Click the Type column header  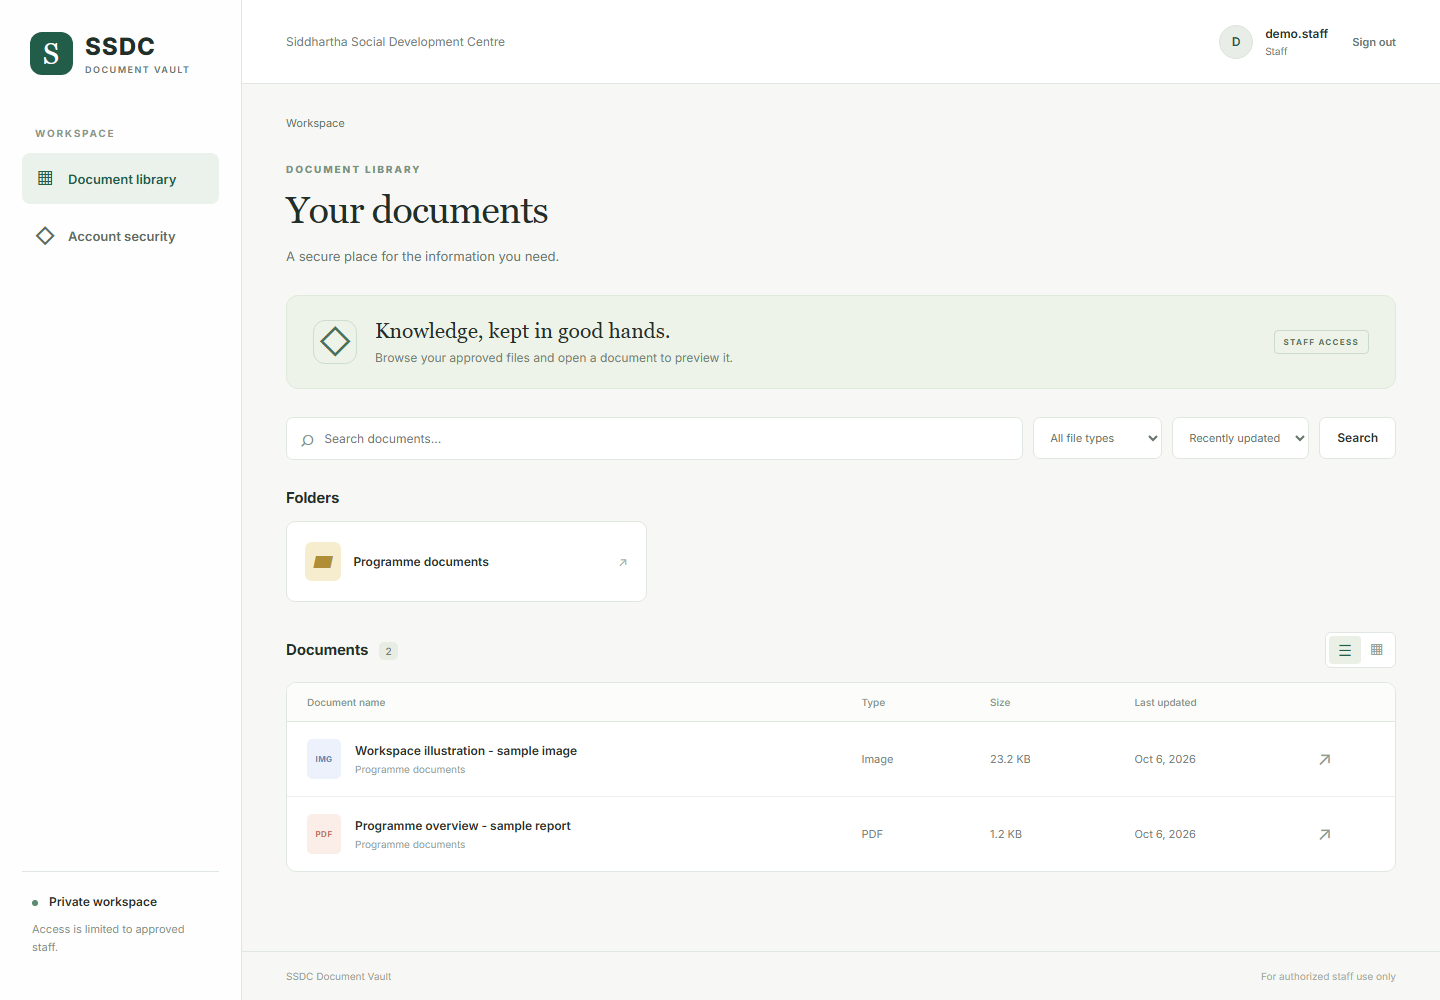coord(873,703)
